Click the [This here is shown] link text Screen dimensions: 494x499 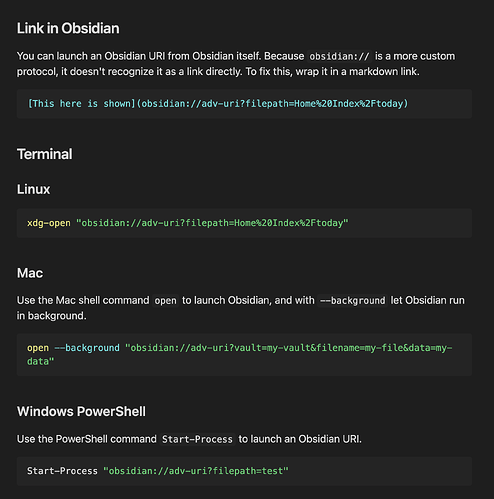point(81,104)
